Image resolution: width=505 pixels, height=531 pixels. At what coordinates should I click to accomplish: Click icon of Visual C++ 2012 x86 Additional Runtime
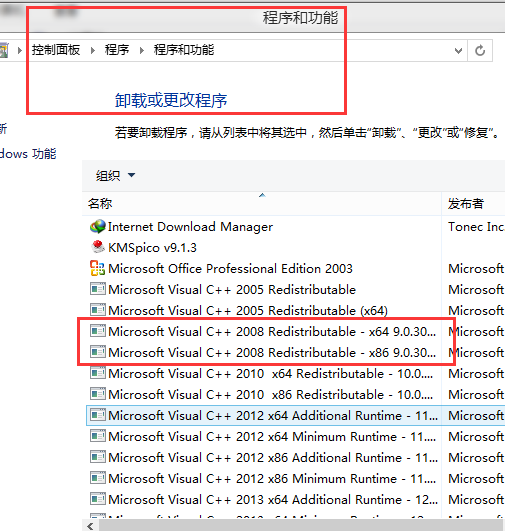(x=98, y=457)
